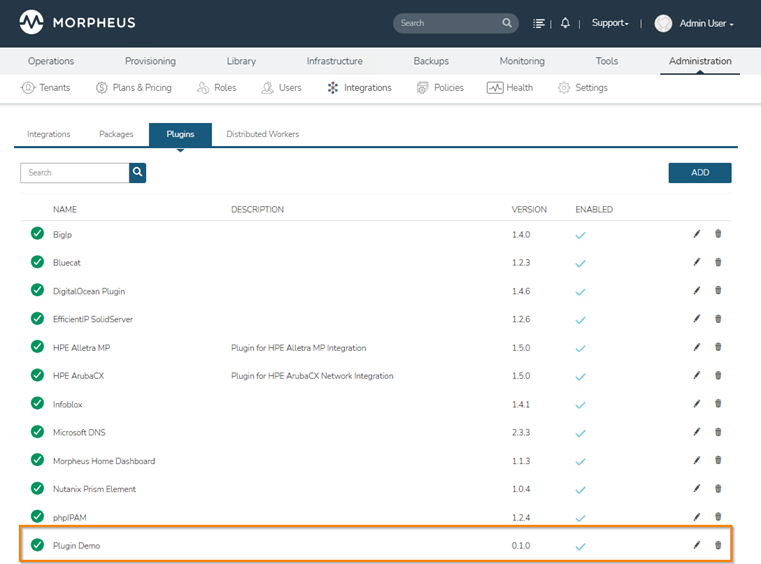Go to Policies section
The image size is (761, 564).
440,88
